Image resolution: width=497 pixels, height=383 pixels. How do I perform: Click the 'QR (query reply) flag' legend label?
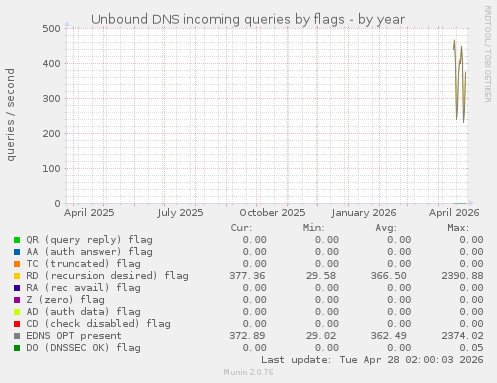pos(89,240)
